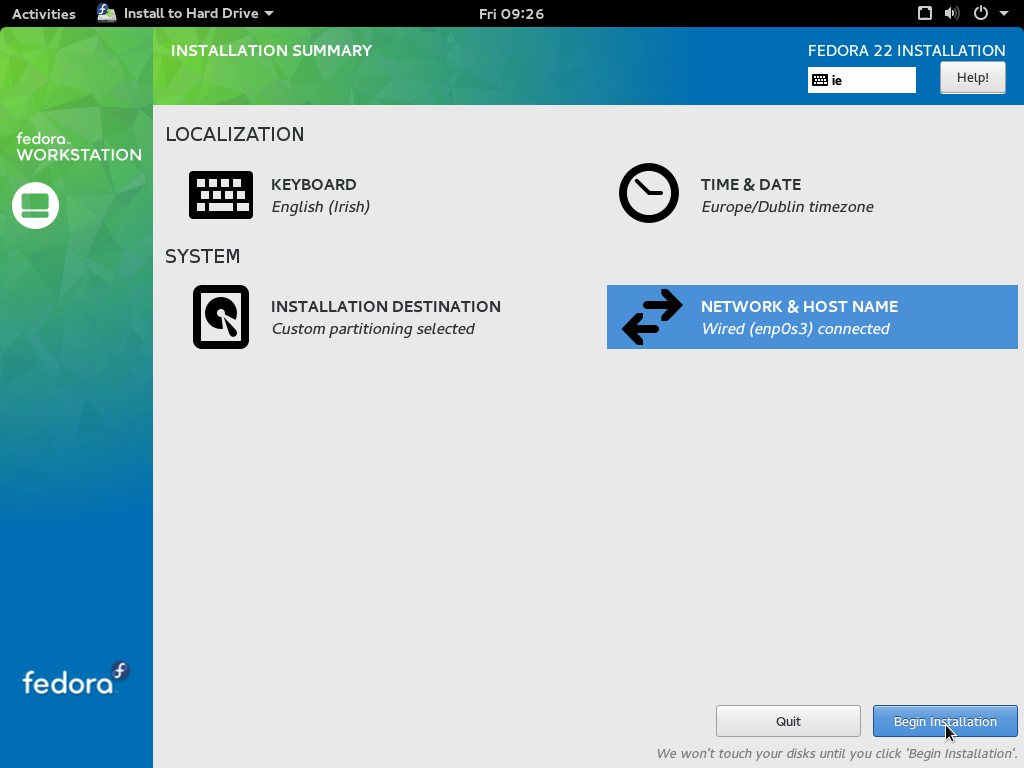Click the fedora logo at bottom of sidebar

[x=76, y=679]
